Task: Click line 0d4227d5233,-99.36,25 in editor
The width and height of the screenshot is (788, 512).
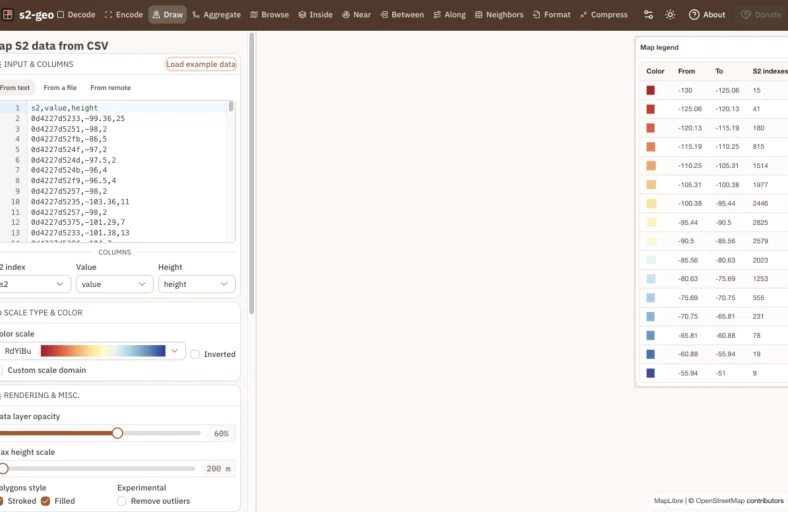Action: [78, 118]
